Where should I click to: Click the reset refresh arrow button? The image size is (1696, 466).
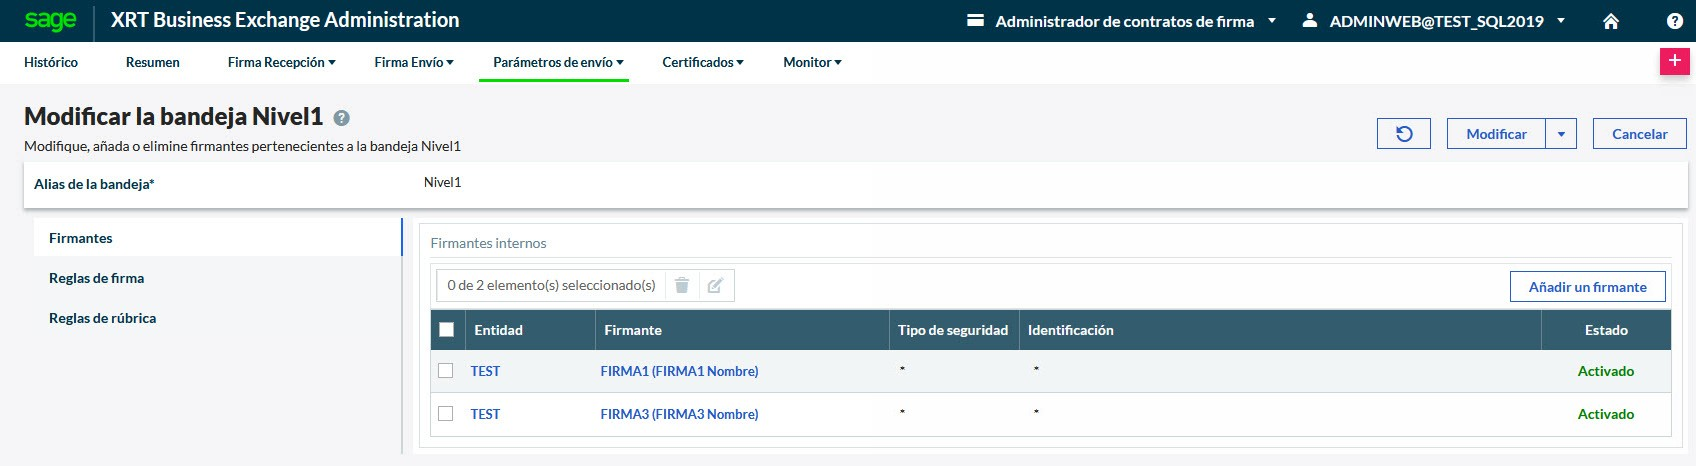click(1403, 134)
